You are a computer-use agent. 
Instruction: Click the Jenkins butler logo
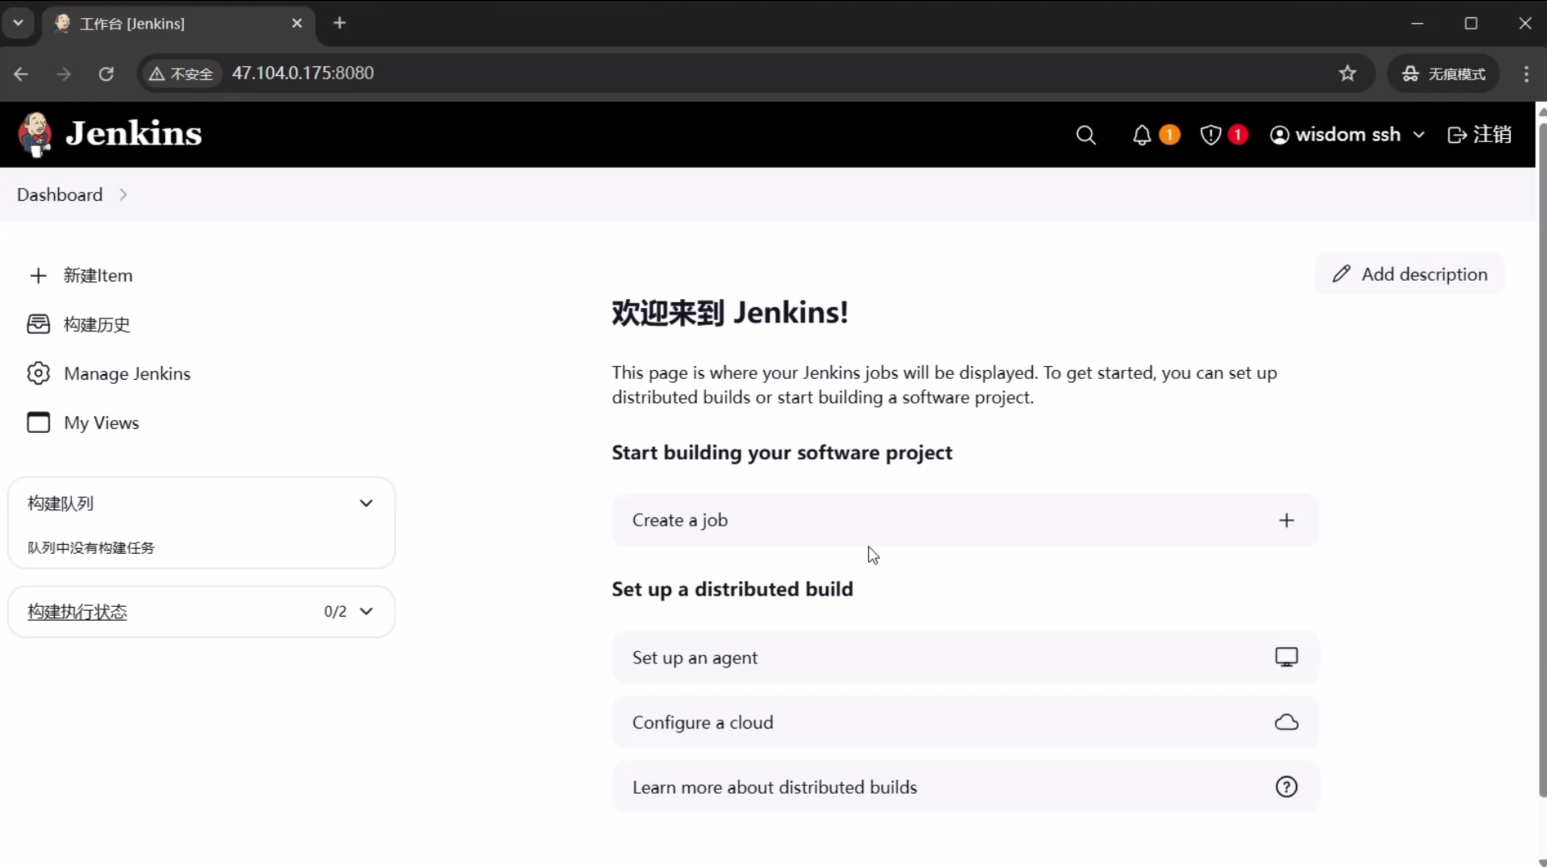tap(35, 135)
